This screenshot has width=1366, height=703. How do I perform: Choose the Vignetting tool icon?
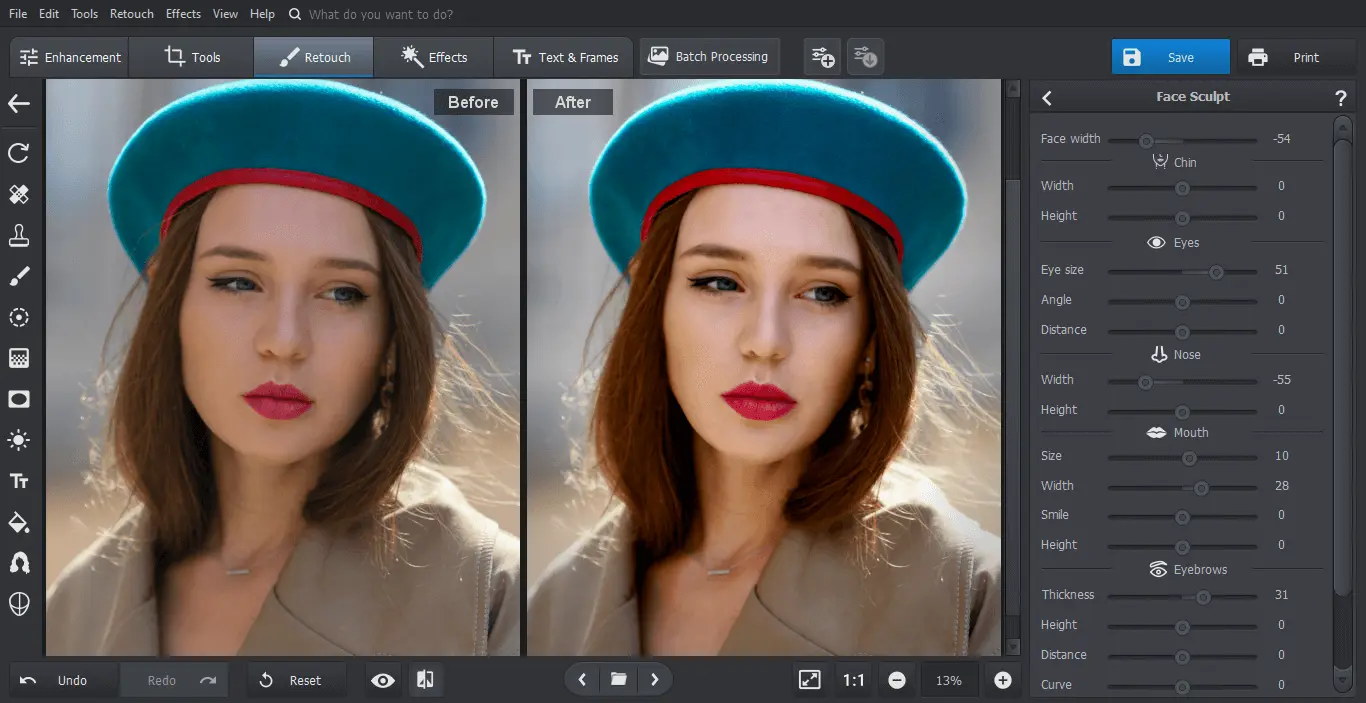tap(19, 399)
